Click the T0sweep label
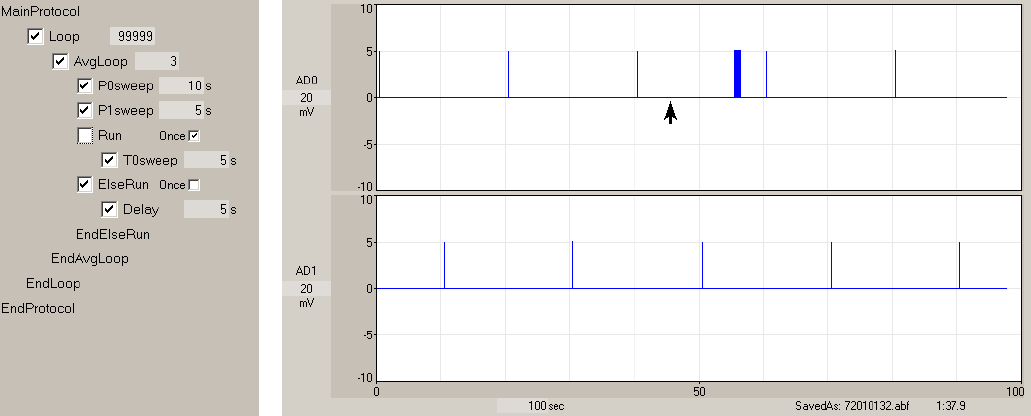1031x416 pixels. (x=150, y=160)
